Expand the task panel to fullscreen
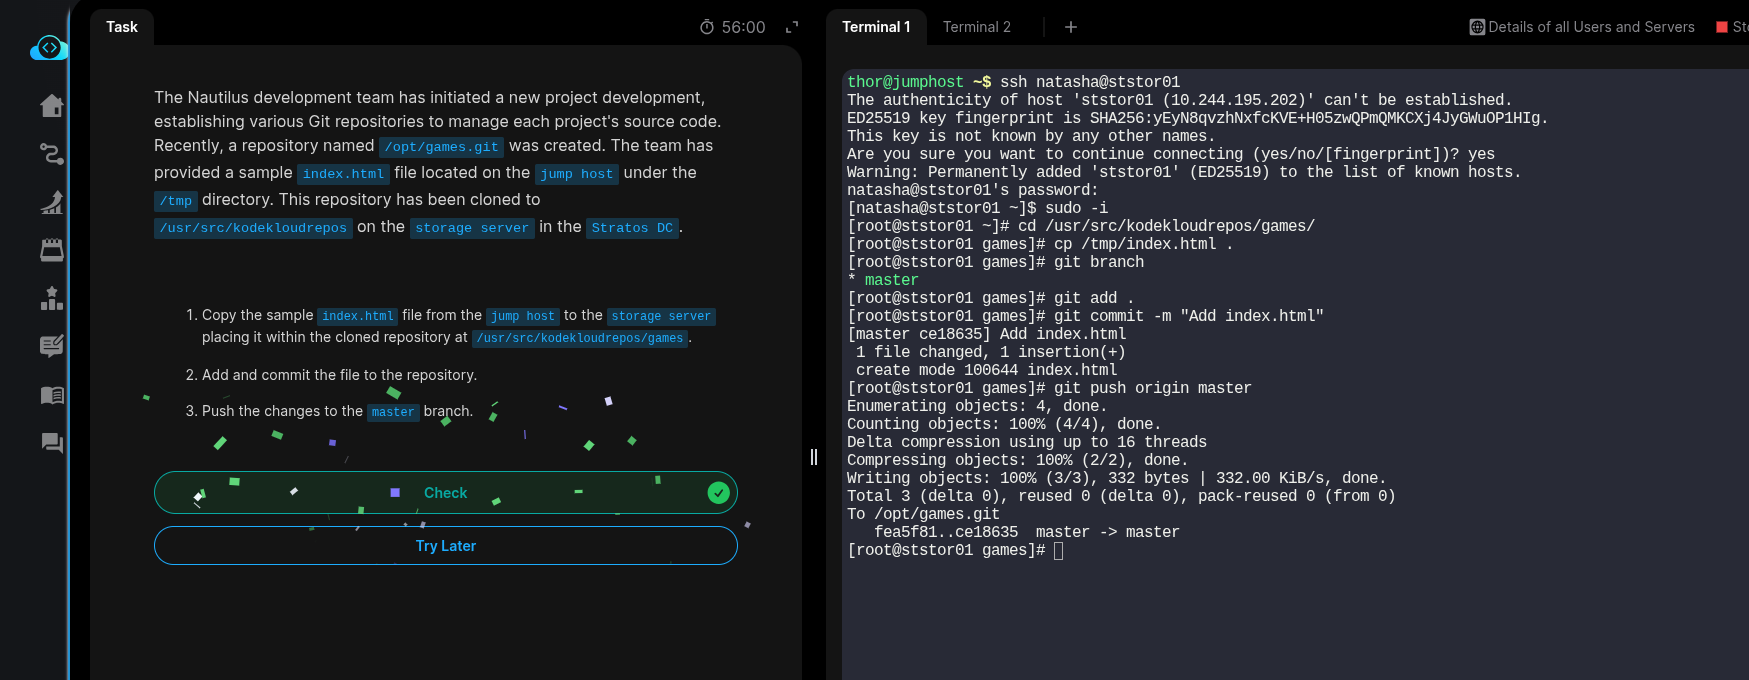The height and width of the screenshot is (680, 1749). coord(792,27)
